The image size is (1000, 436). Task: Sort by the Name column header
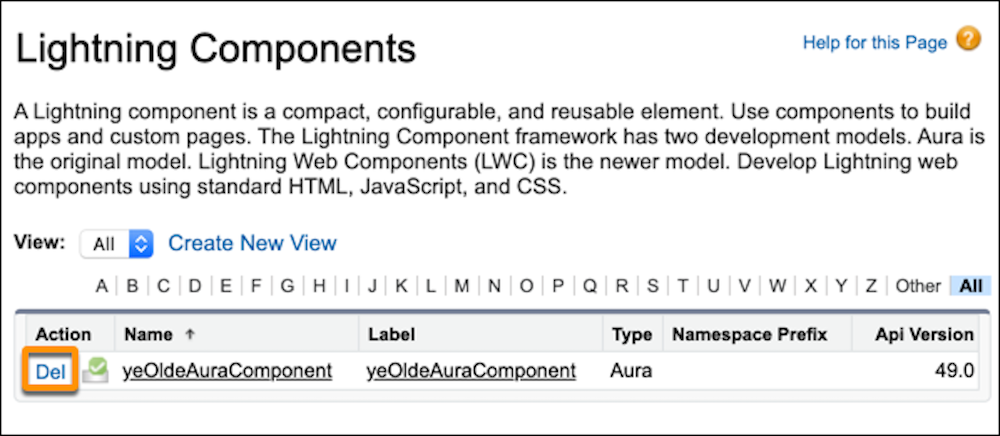[x=147, y=334]
